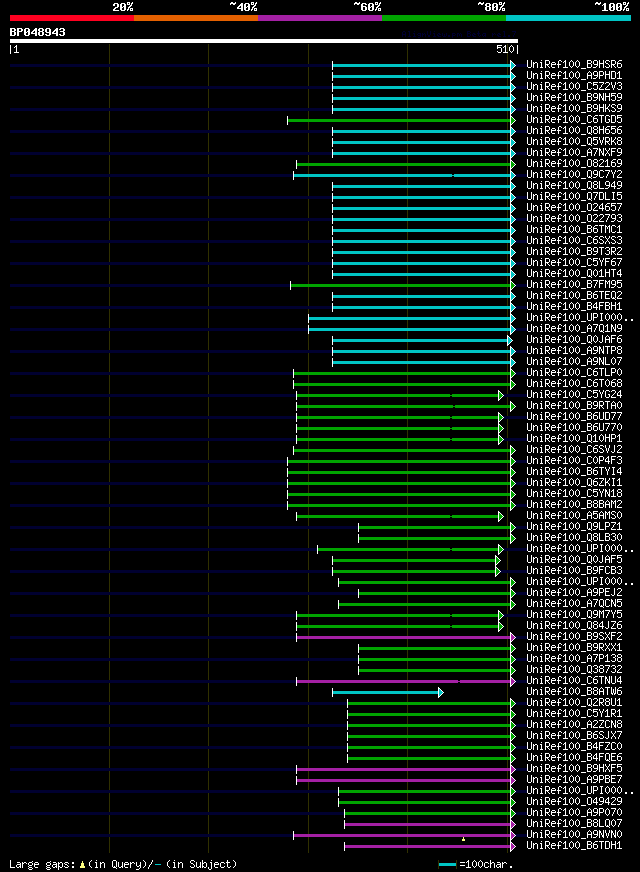
Task: Click label UniRef100_C6SVJ2
Action: coord(574,450)
